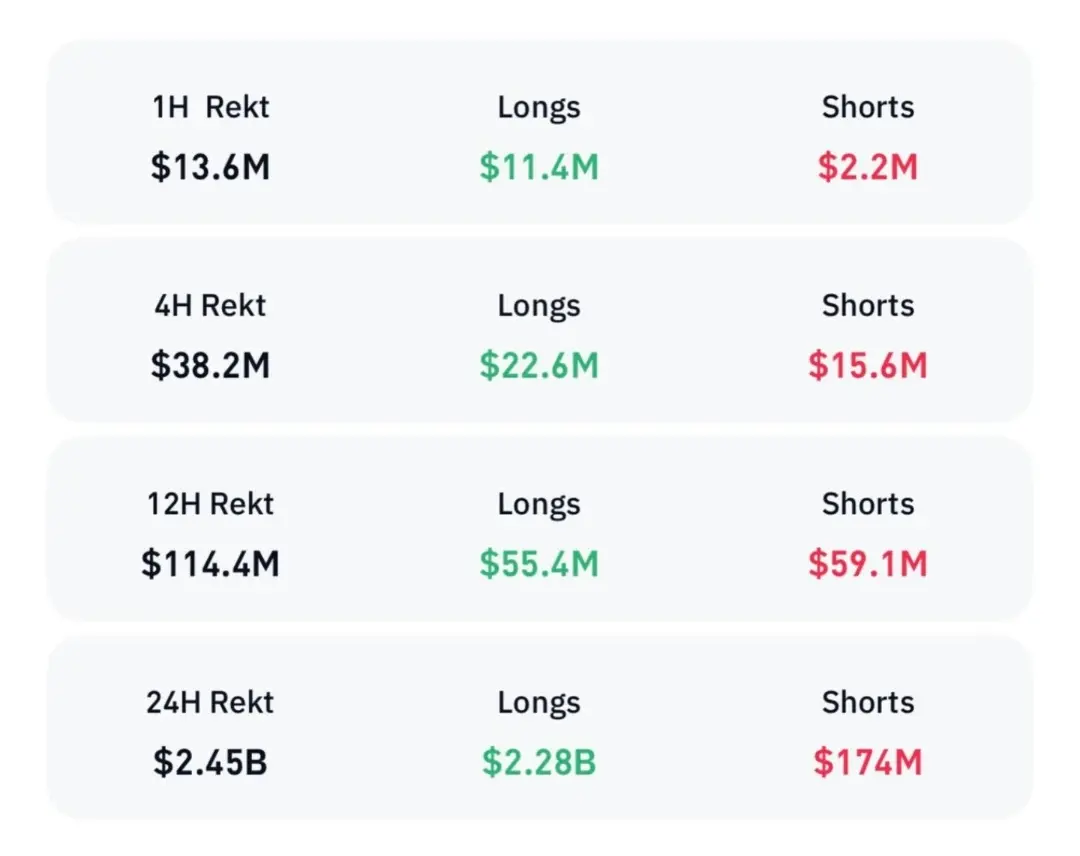Select the 24H Shorts value $174M
Image resolution: width=1080 pixels, height=856 pixels.
[867, 762]
